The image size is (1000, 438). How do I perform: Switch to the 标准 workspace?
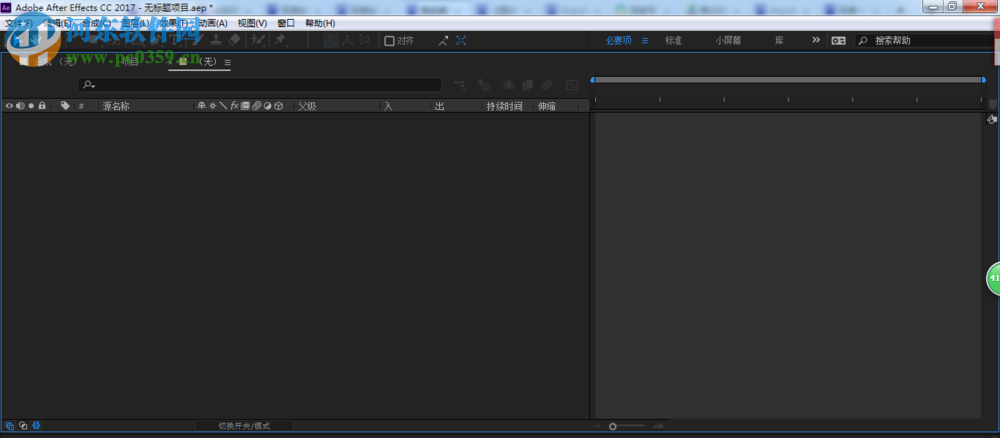[x=673, y=40]
